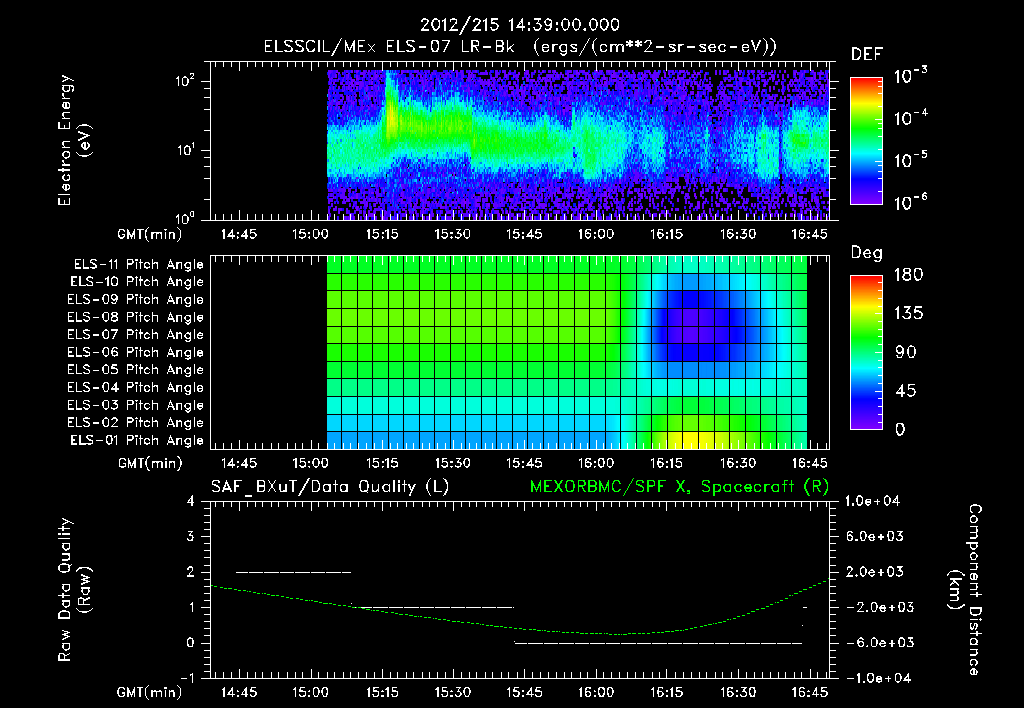Viewport: 1024px width, 708px height.
Task: Click the 1.0e+04 right axis value
Action: 873,501
